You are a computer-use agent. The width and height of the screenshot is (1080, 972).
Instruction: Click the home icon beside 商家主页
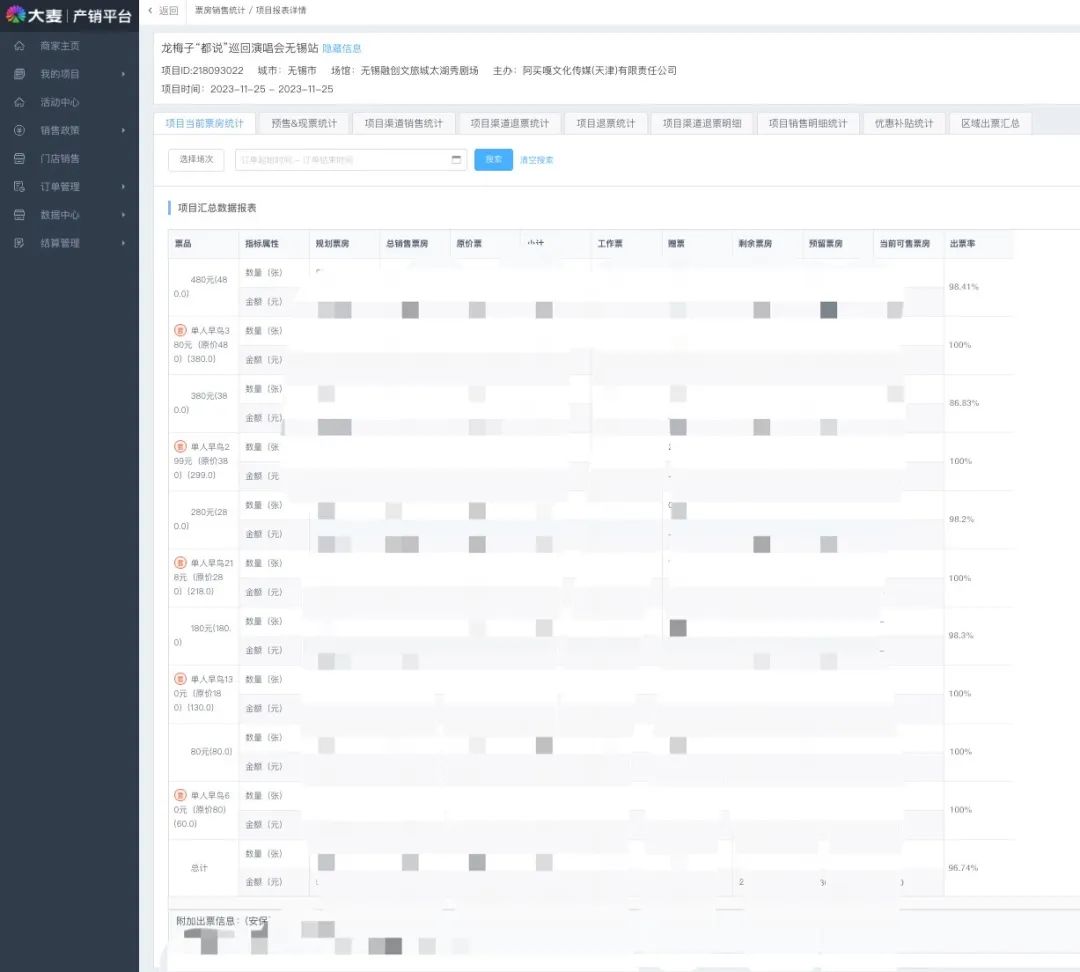[x=19, y=46]
